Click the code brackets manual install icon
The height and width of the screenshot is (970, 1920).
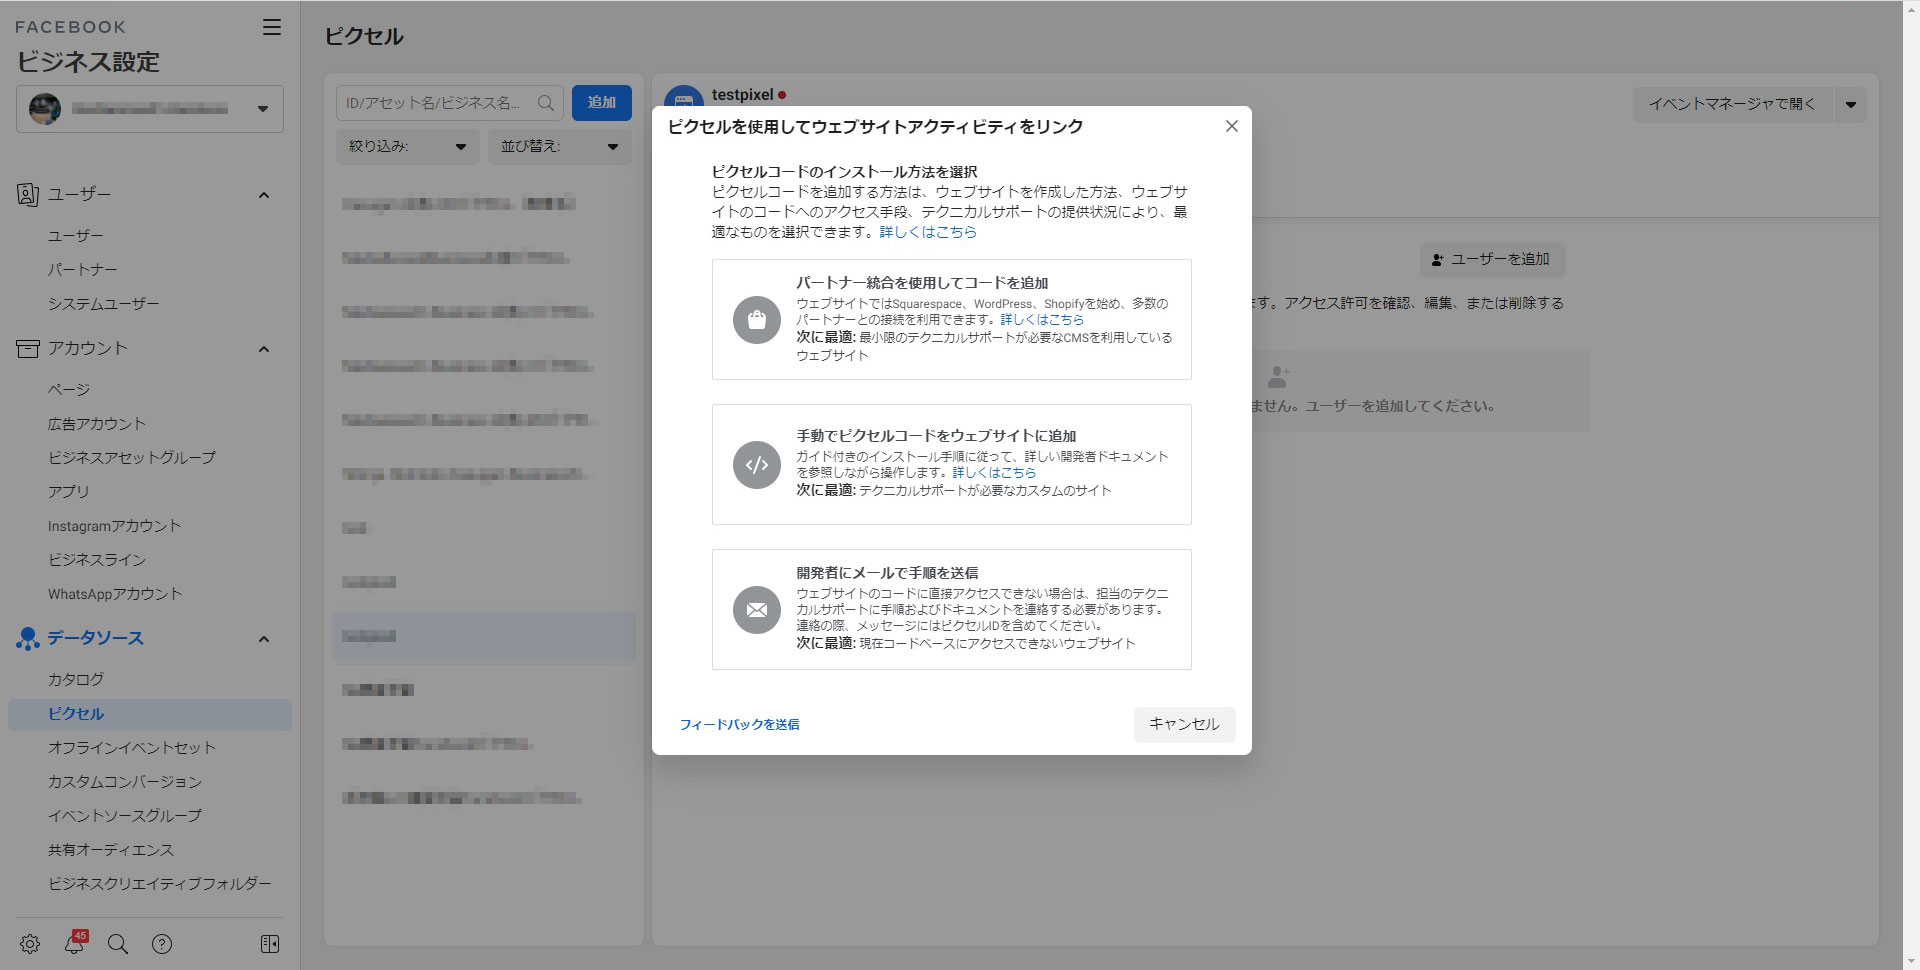(x=757, y=465)
